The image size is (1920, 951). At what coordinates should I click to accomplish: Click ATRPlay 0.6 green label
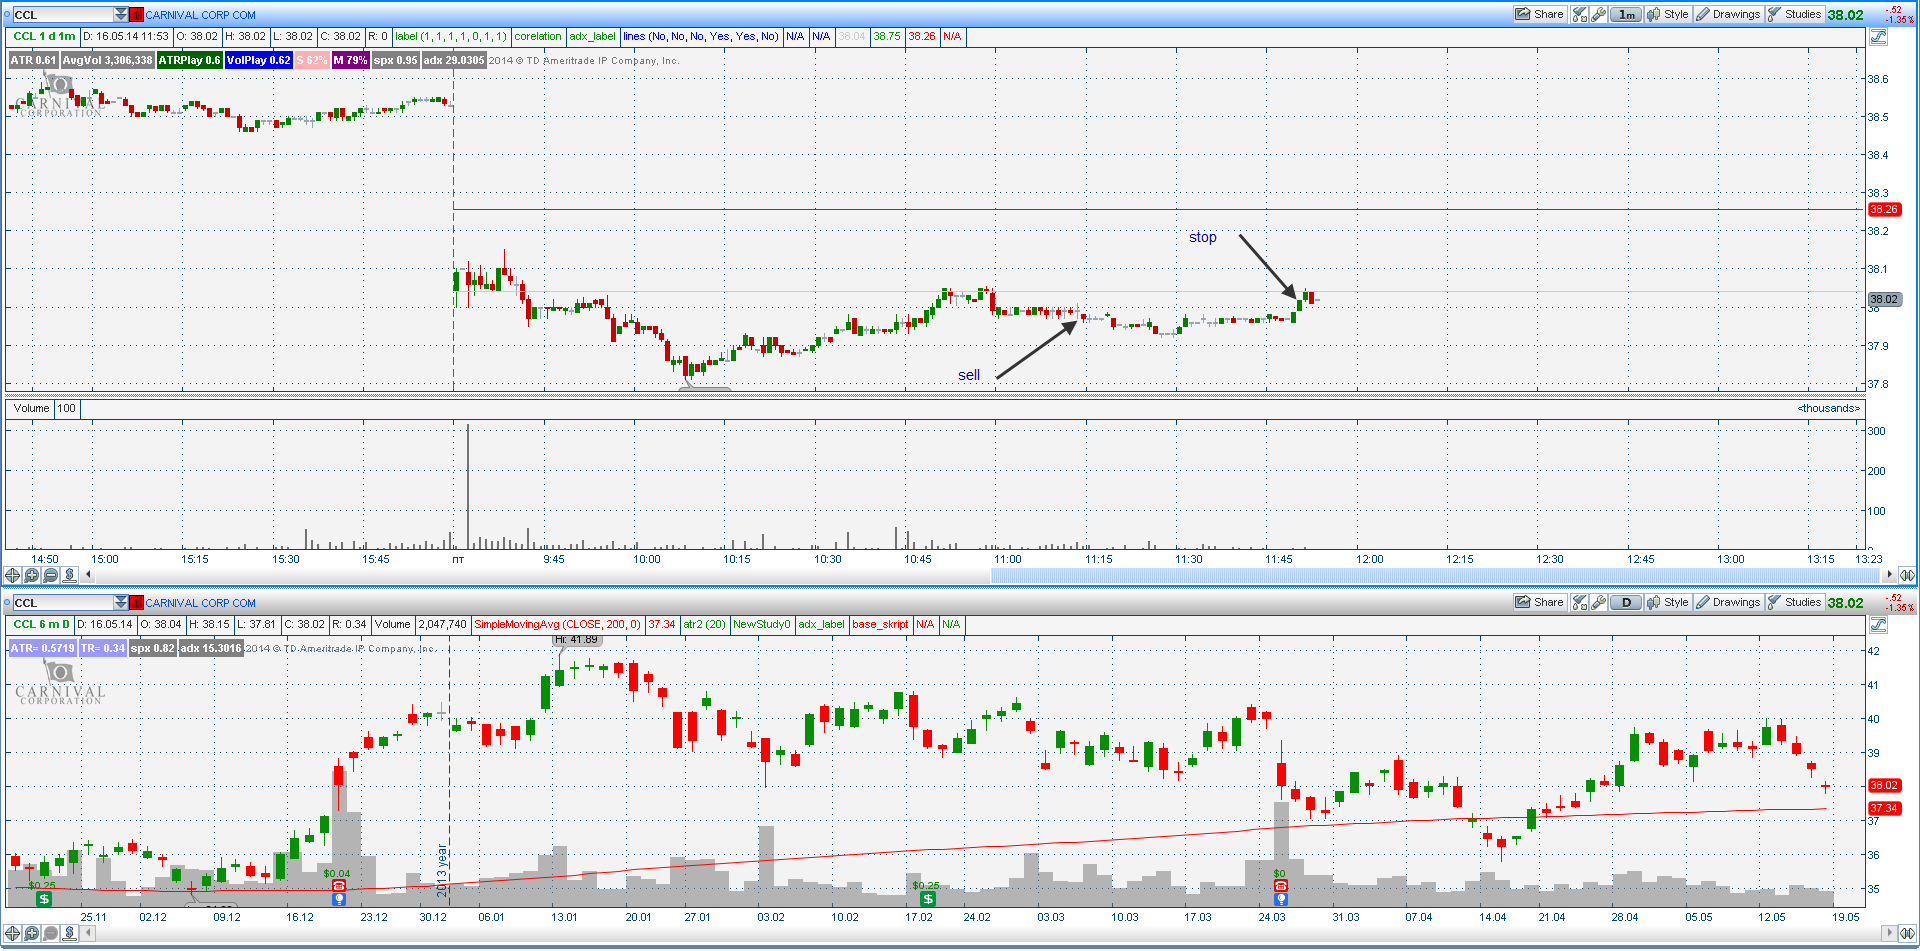(189, 60)
